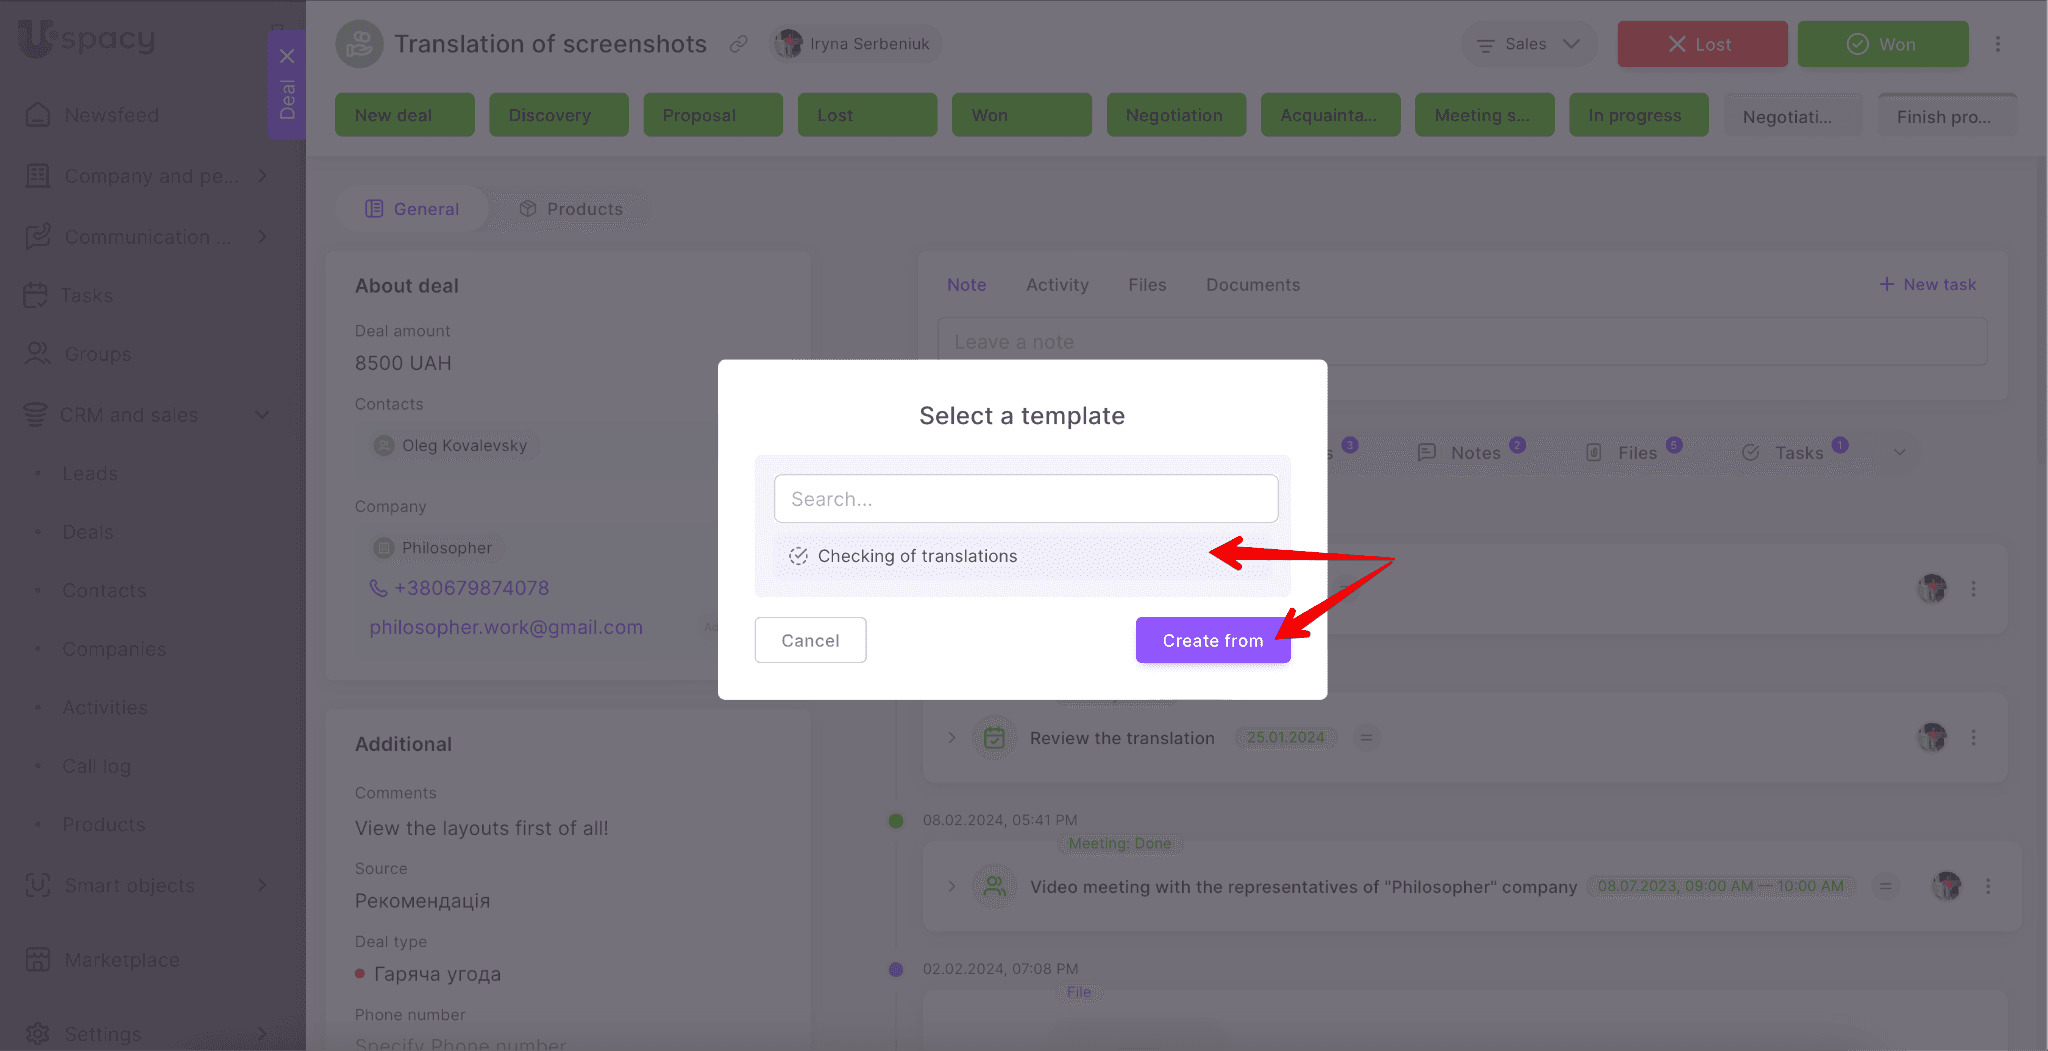Open Marketplace from the sidebar icon
2048x1051 pixels.
(x=38, y=960)
